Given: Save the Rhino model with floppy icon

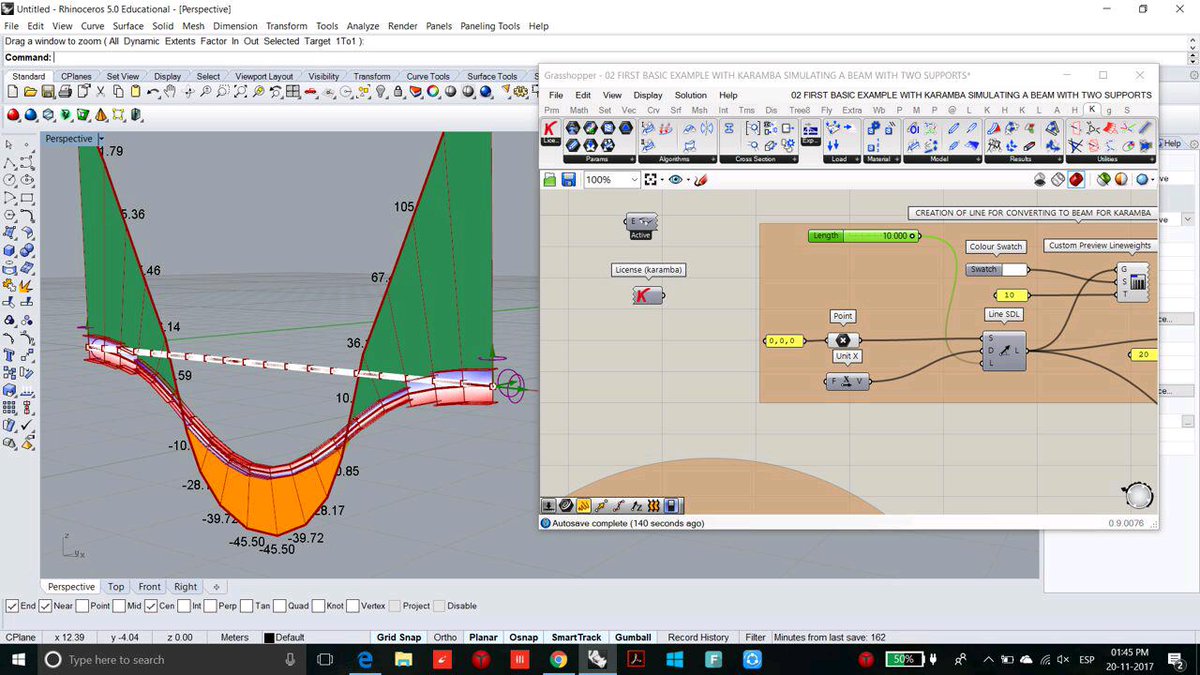Looking at the screenshot, I should [47, 91].
